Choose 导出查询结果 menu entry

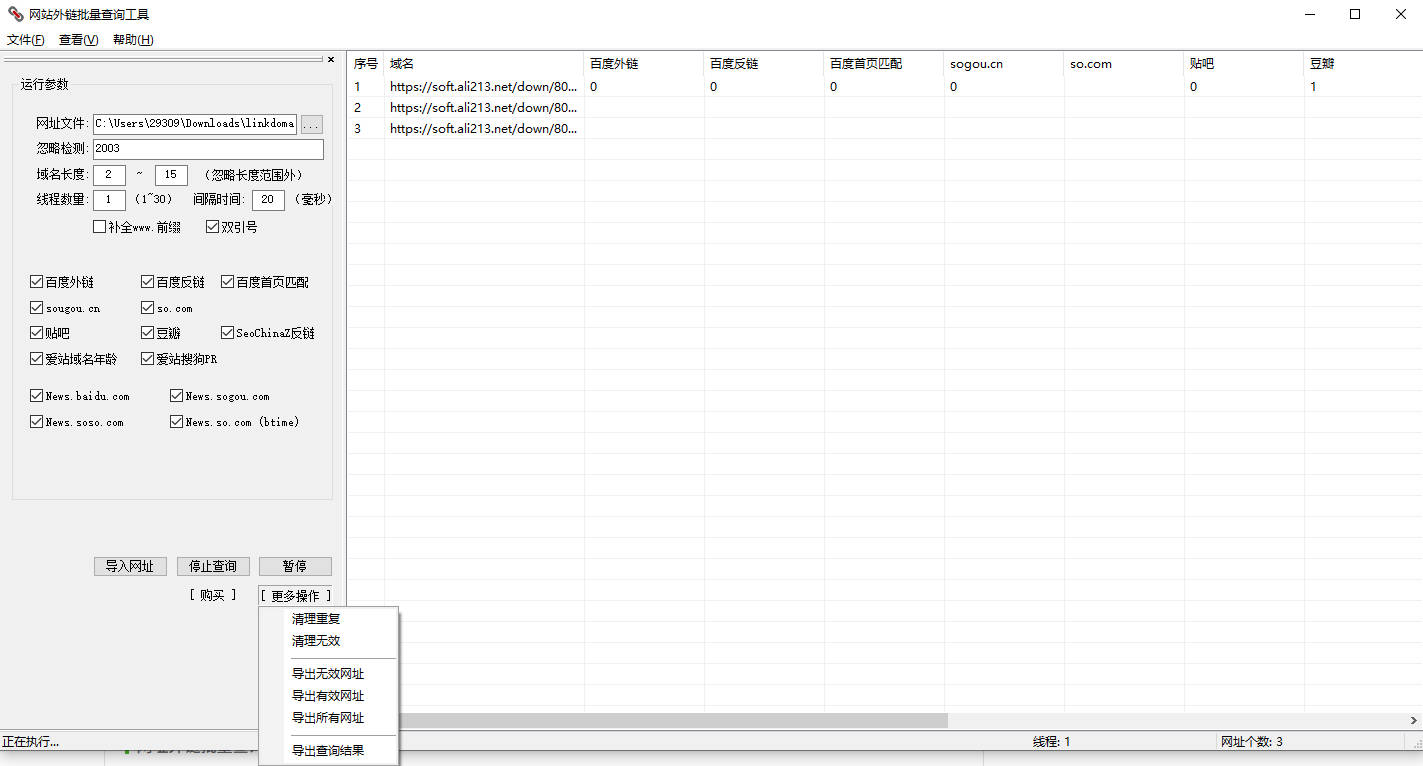[x=328, y=751]
